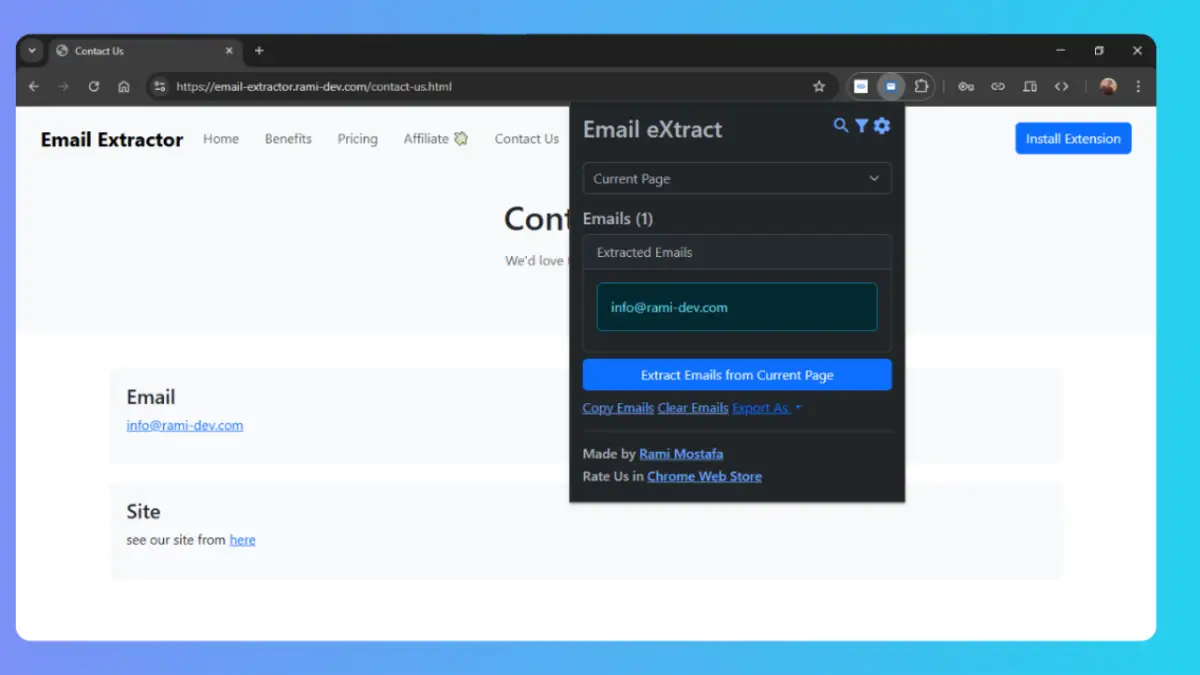Open Email eXtract settings gear
Screen dimensions: 1200x675
click(881, 126)
